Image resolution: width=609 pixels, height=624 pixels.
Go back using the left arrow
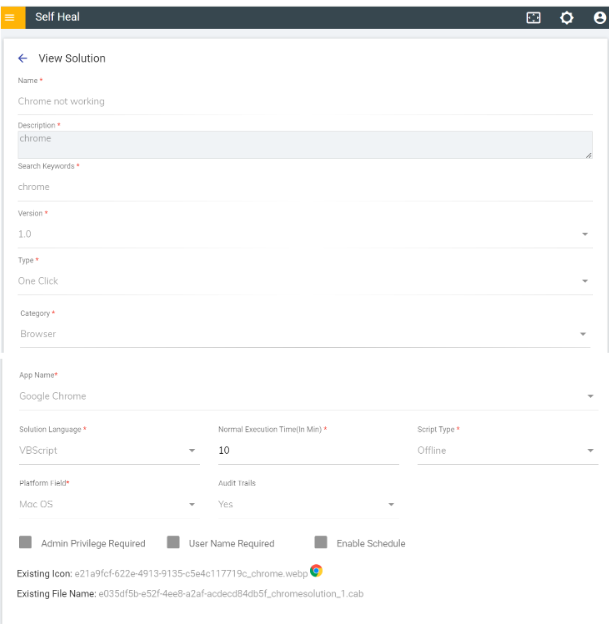[23, 59]
